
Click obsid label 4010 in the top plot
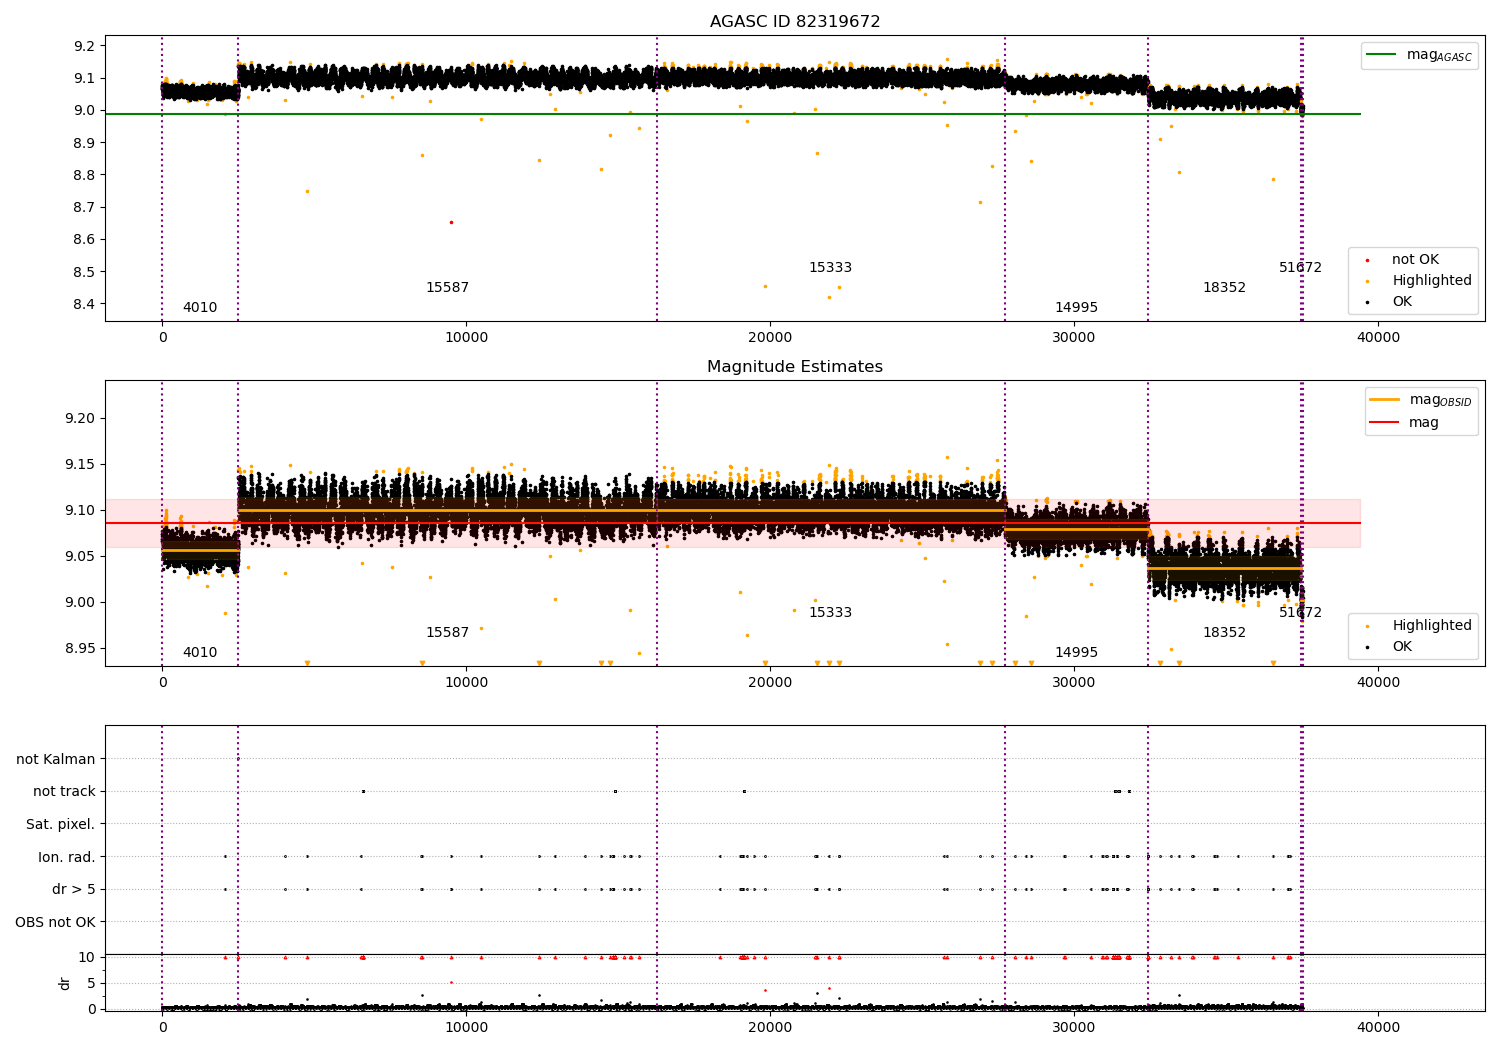pos(200,308)
